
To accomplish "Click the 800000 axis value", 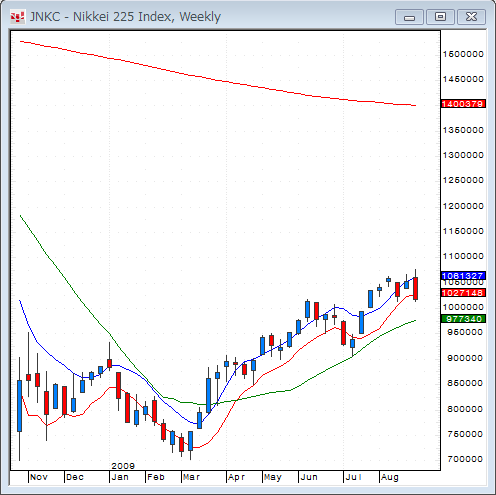I will point(465,409).
